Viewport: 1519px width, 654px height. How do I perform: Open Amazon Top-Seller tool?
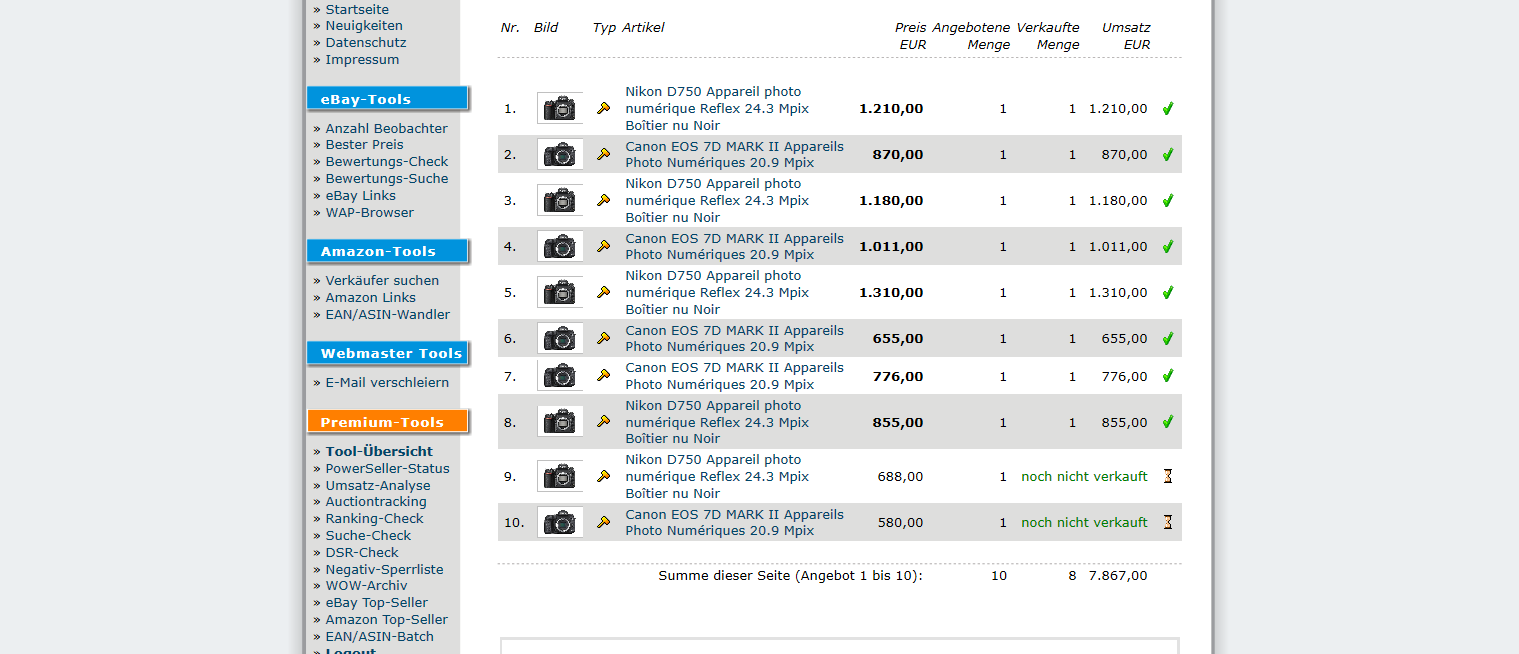click(x=386, y=619)
